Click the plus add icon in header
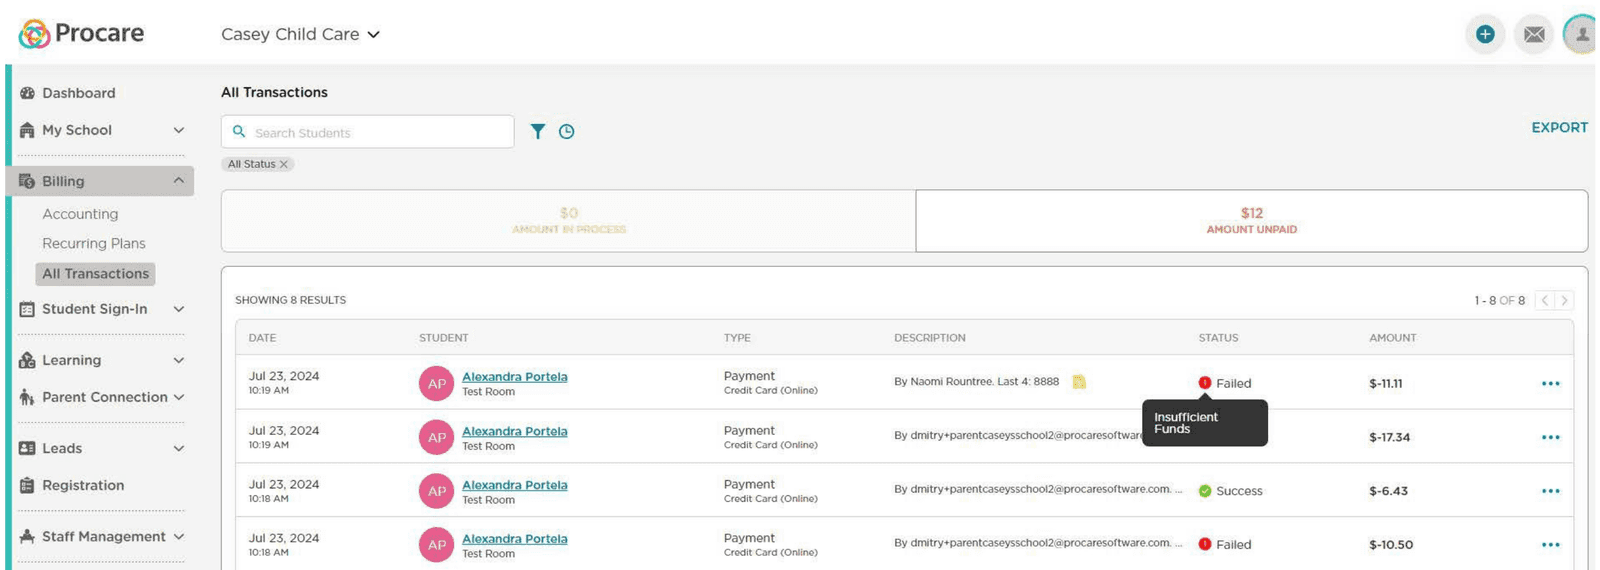1600x570 pixels. (1485, 34)
